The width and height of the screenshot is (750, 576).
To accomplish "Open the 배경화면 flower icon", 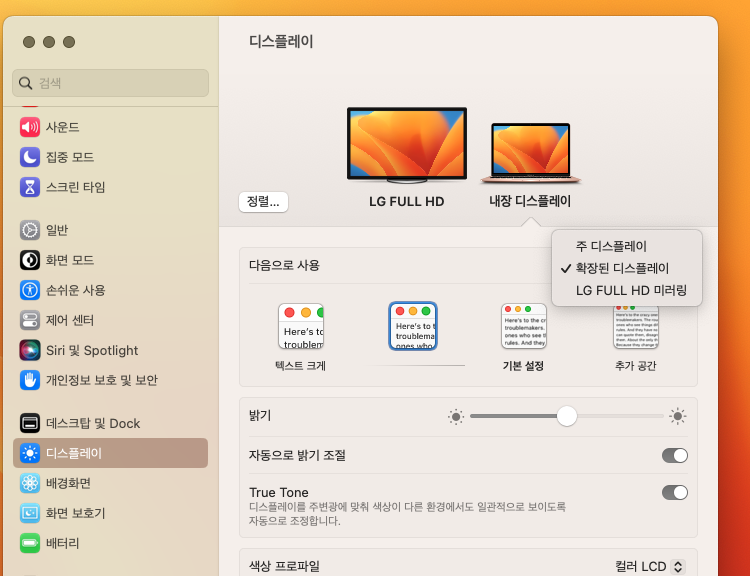I will [x=30, y=483].
